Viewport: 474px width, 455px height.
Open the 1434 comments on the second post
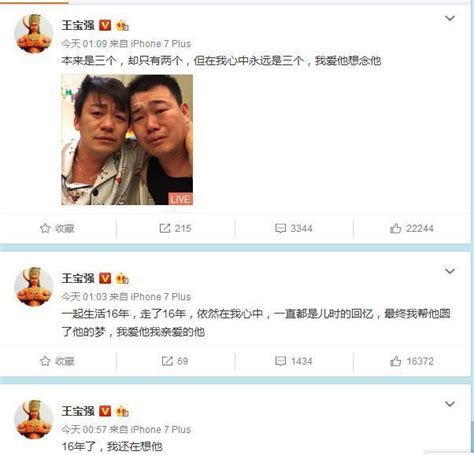point(294,361)
